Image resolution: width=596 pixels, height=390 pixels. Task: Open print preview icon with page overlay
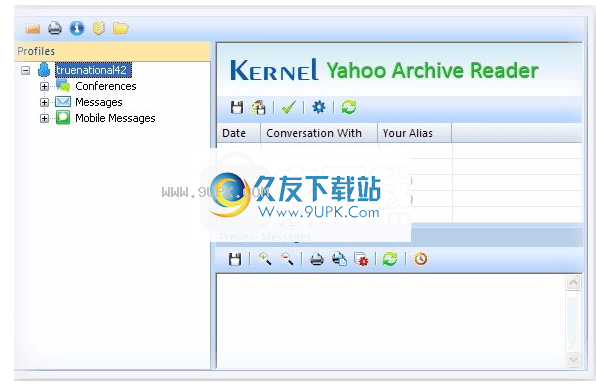point(339,259)
